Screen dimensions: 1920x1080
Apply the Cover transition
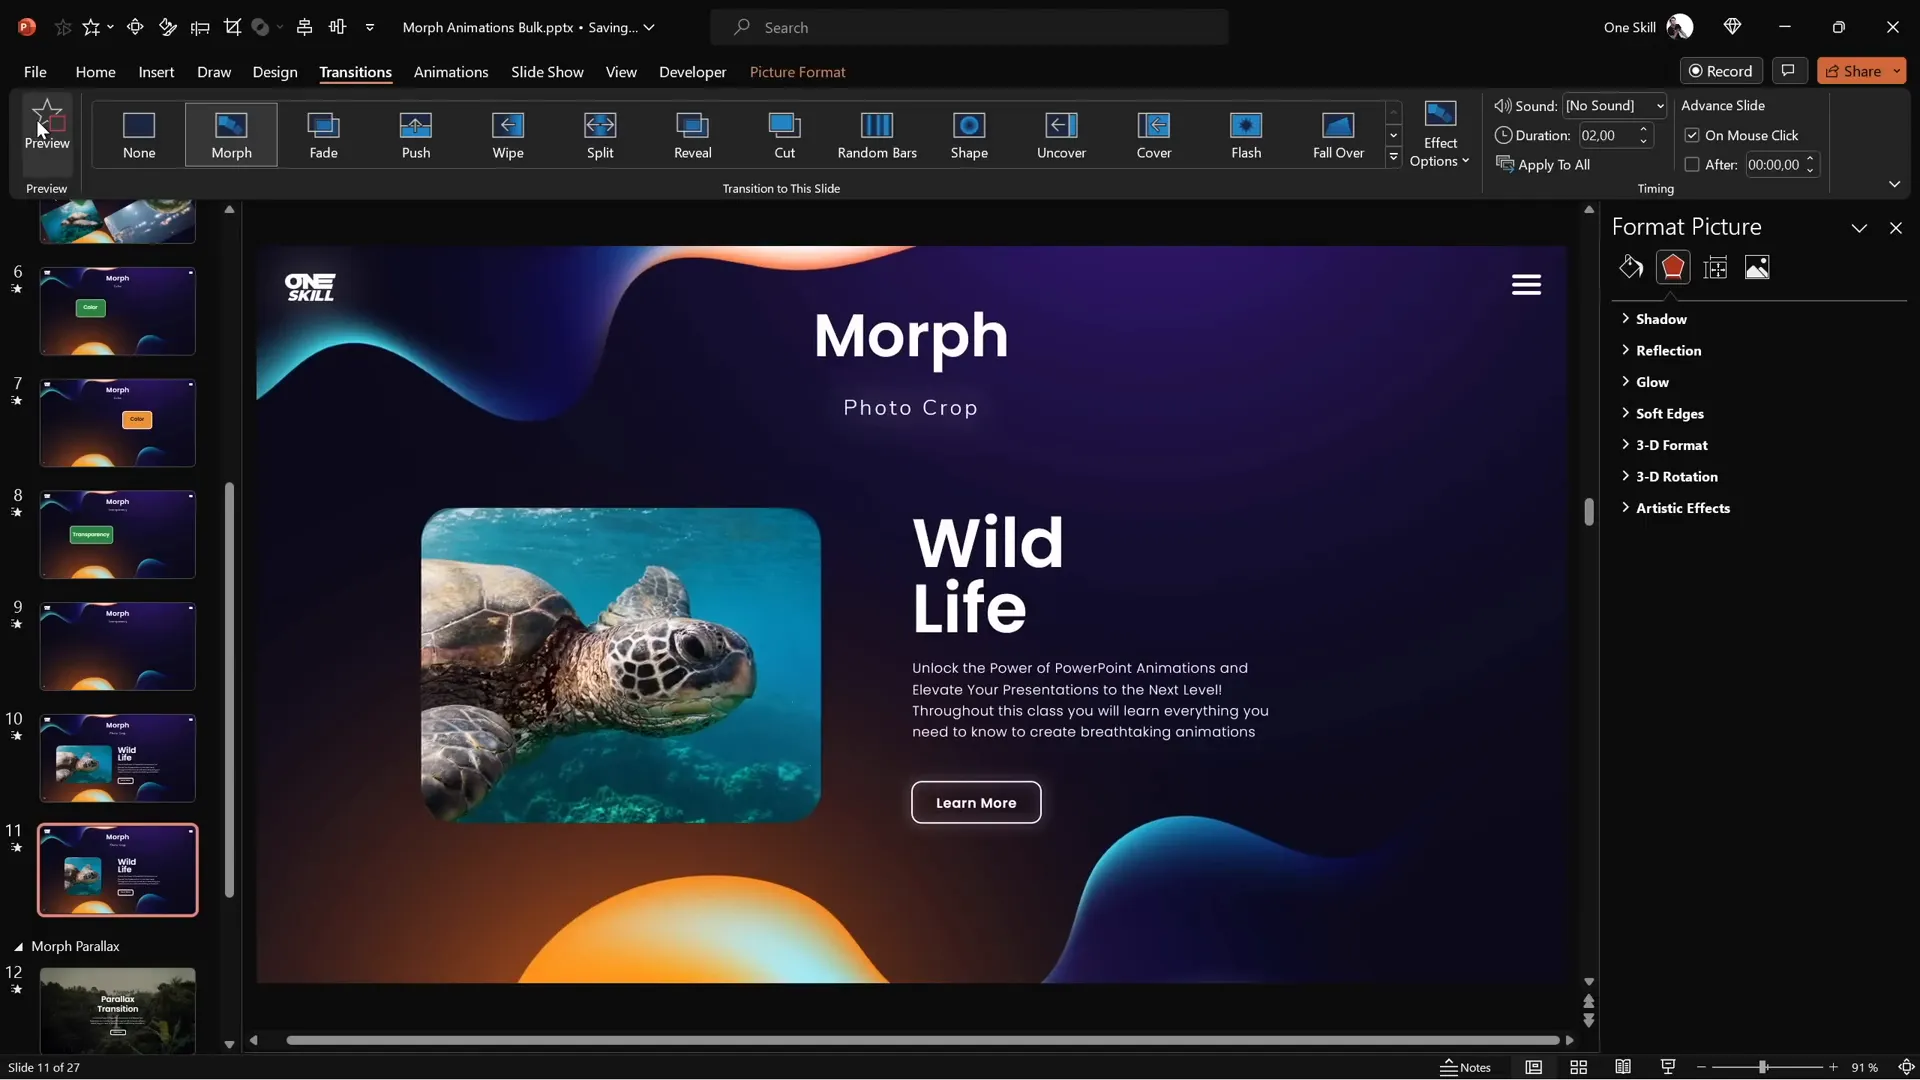1154,135
